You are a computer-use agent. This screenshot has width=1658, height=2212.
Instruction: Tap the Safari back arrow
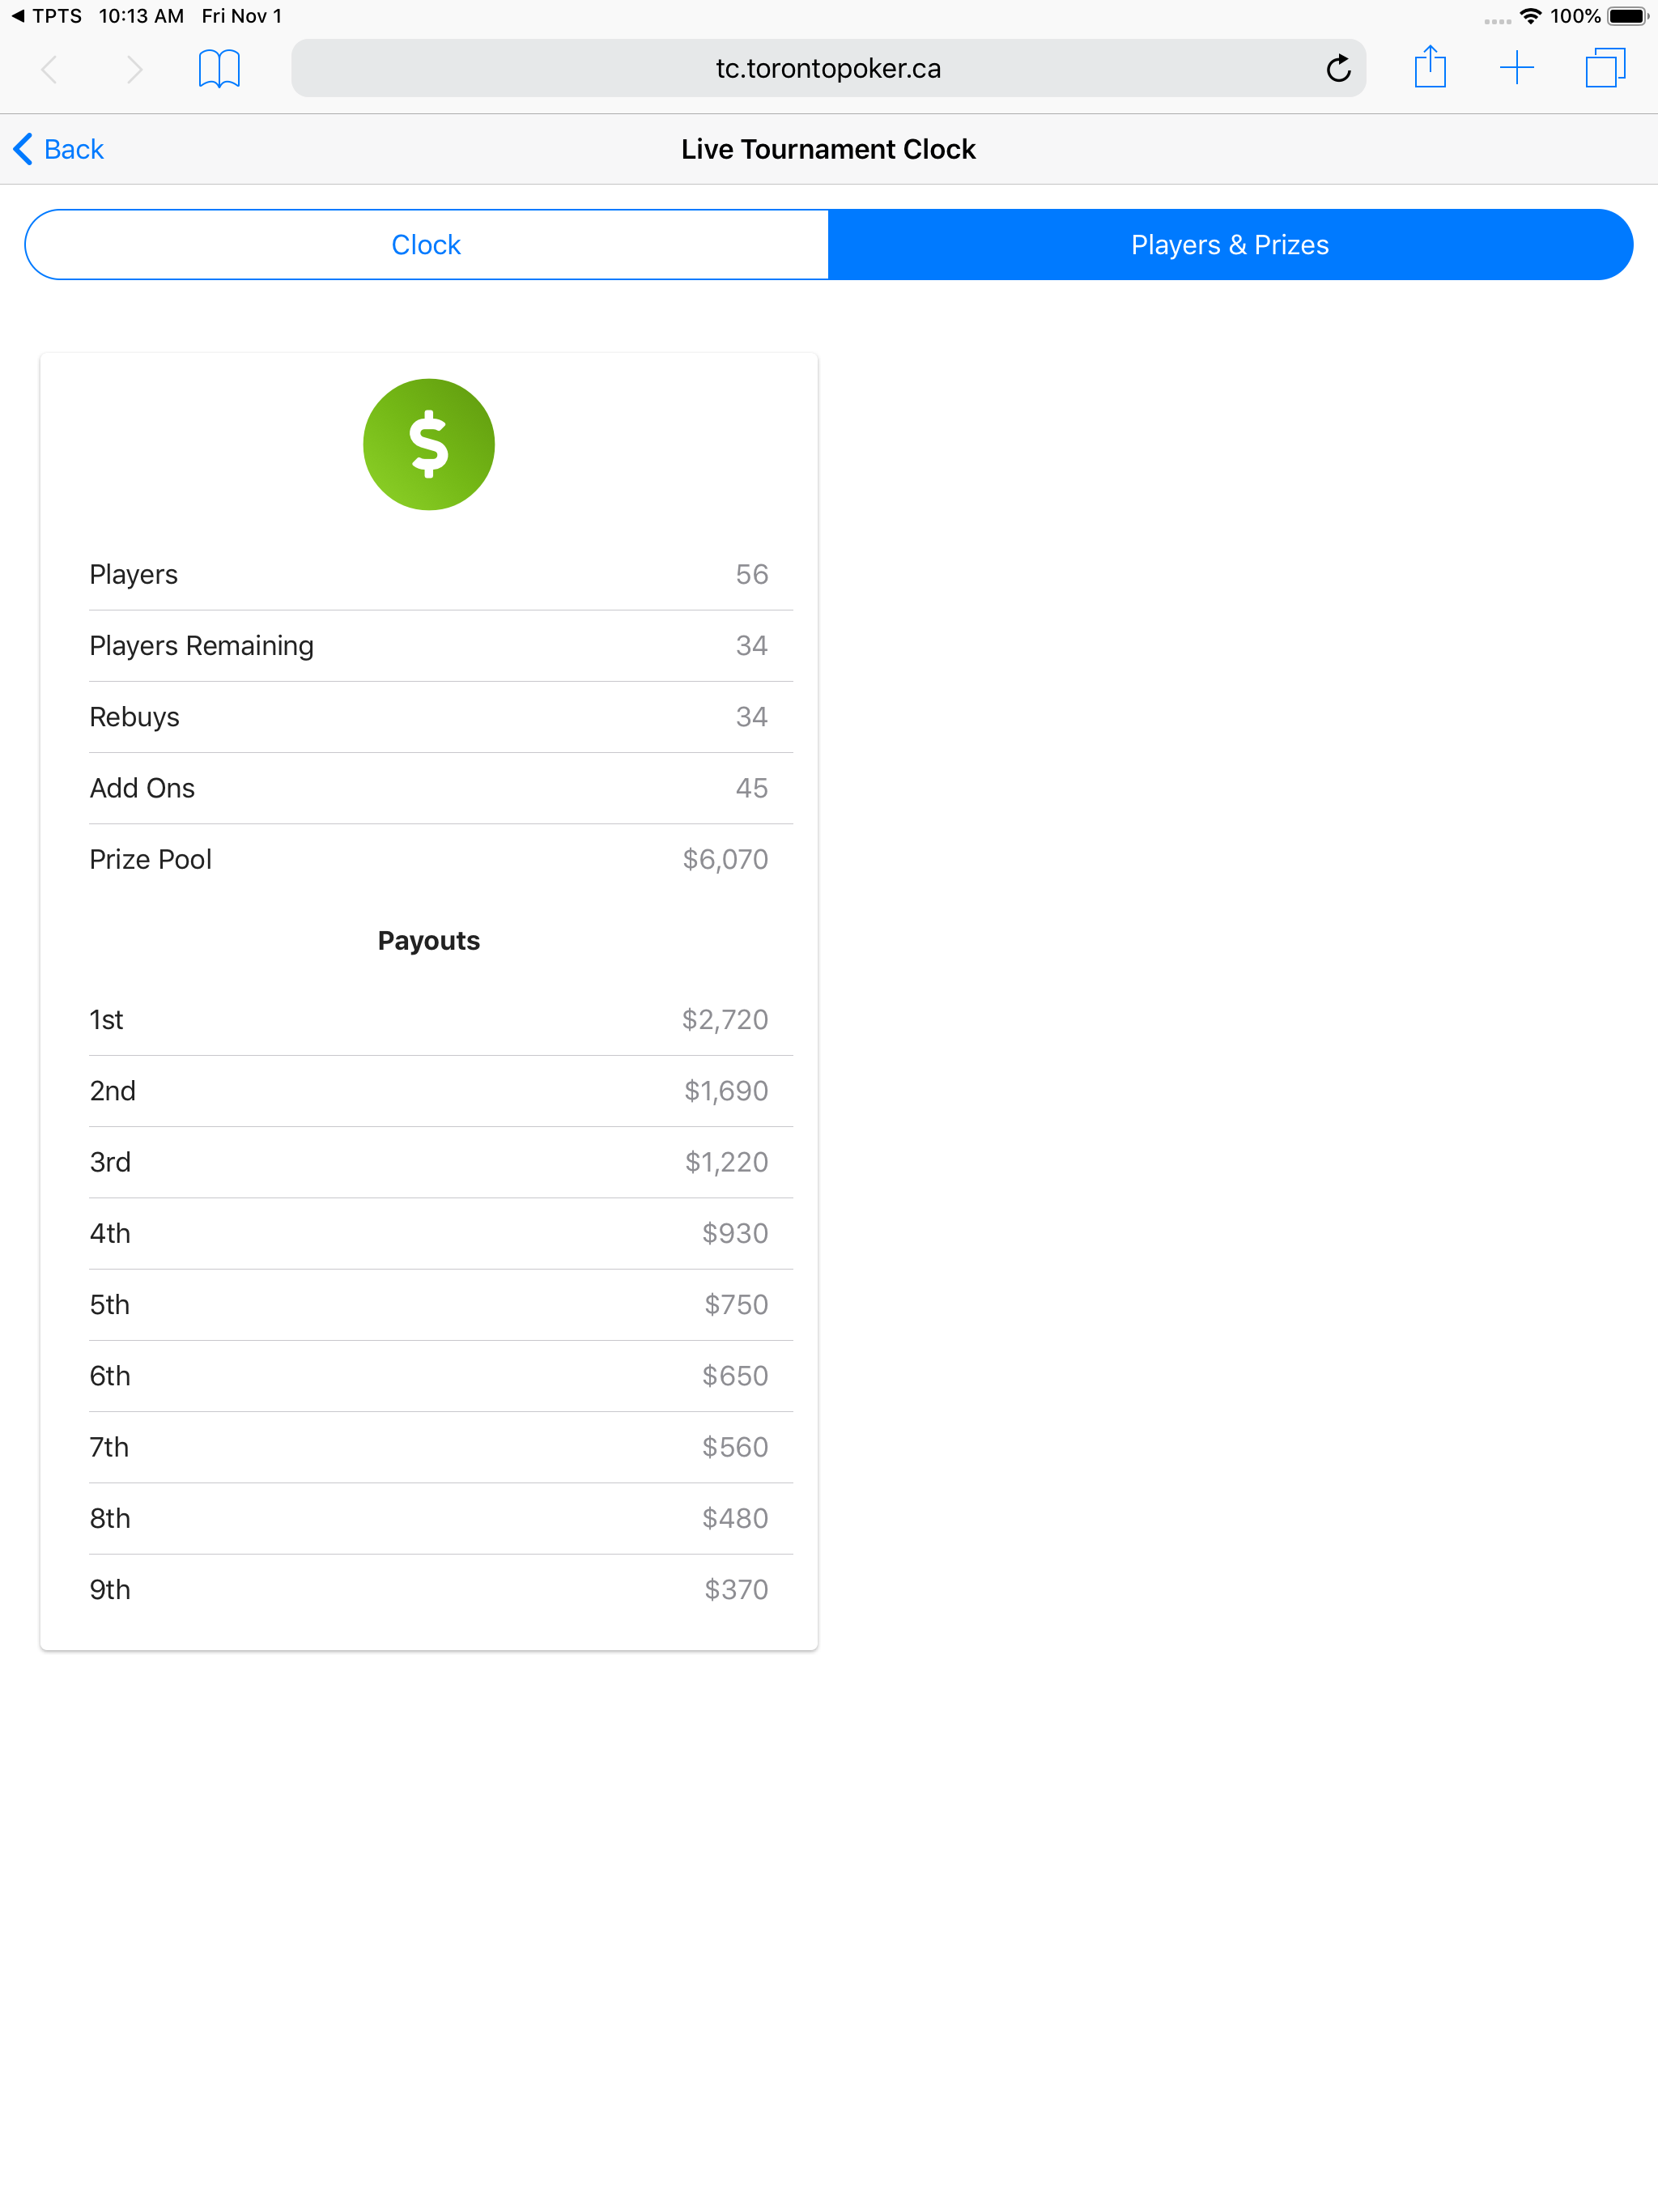(48, 69)
